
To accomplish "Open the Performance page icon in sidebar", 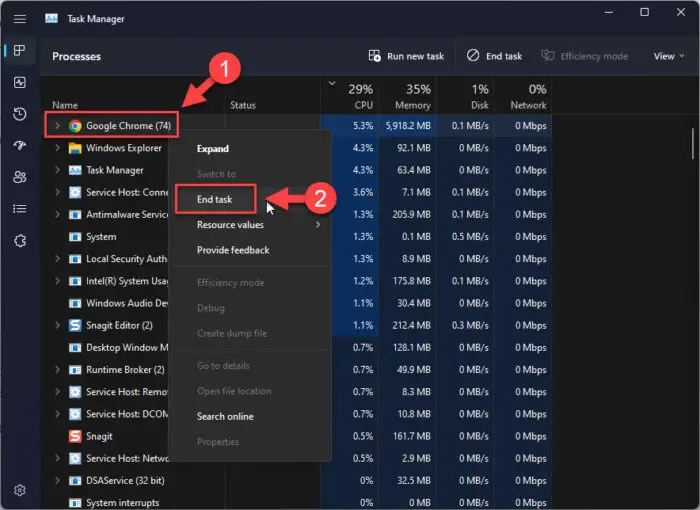I will (20, 82).
